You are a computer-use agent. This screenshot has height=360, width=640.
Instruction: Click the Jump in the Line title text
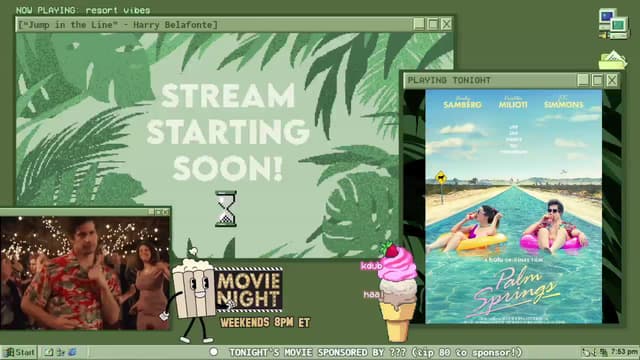tap(118, 25)
